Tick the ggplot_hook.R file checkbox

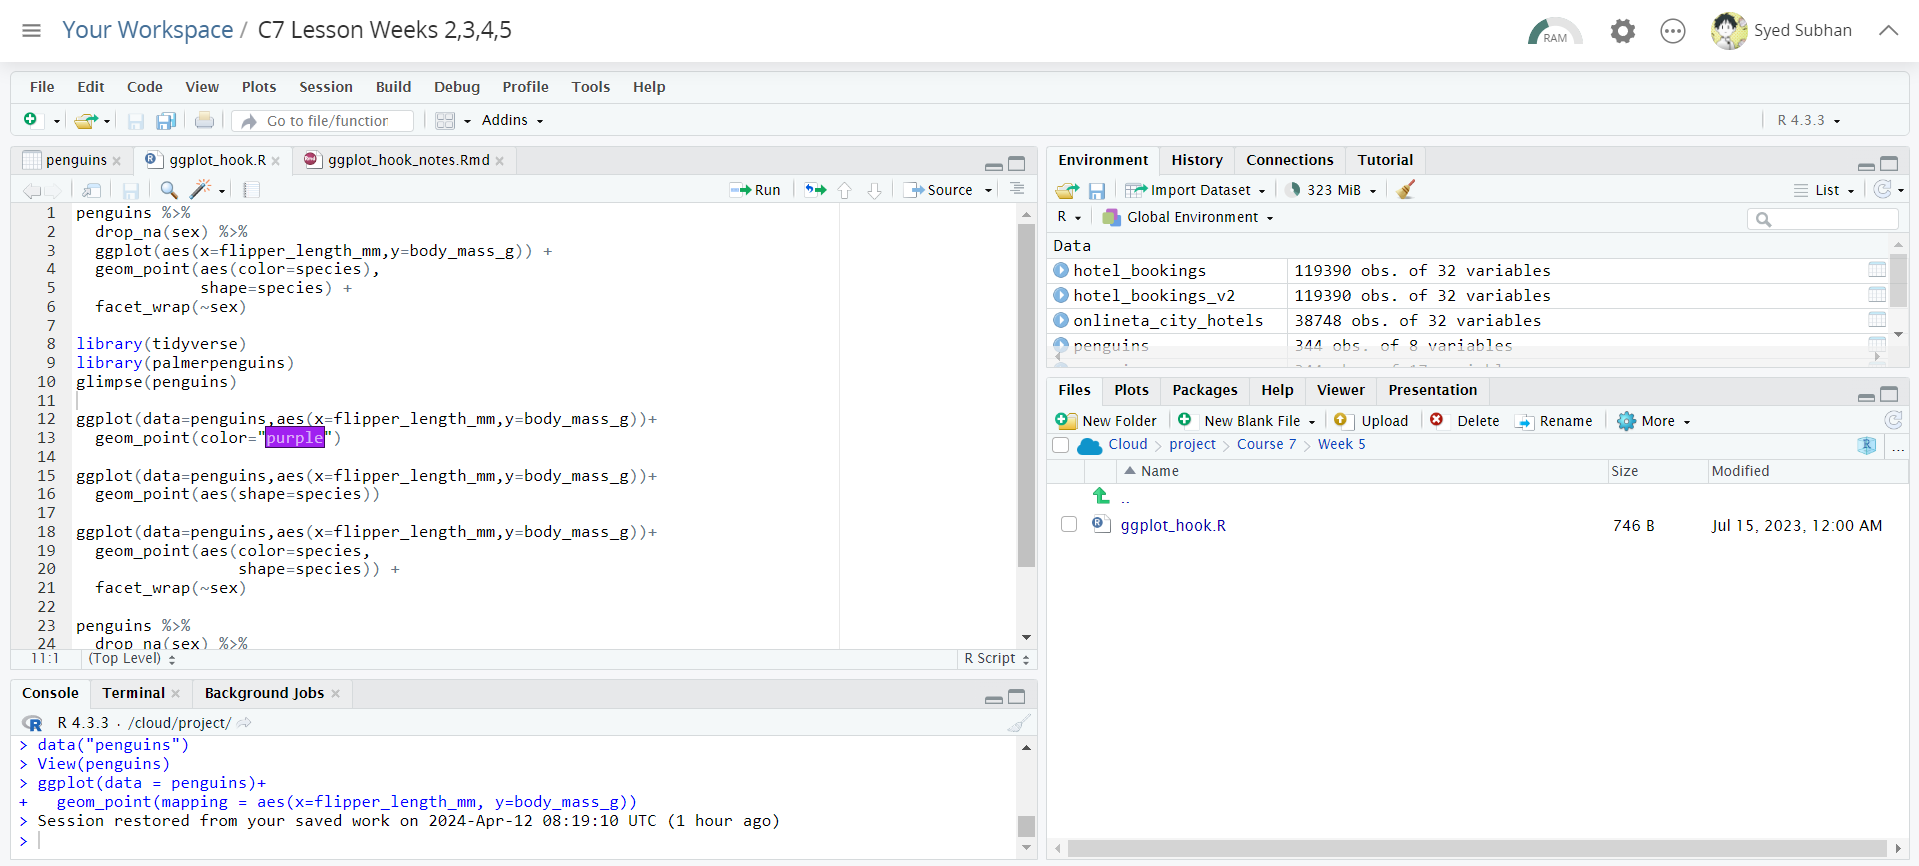(x=1069, y=525)
